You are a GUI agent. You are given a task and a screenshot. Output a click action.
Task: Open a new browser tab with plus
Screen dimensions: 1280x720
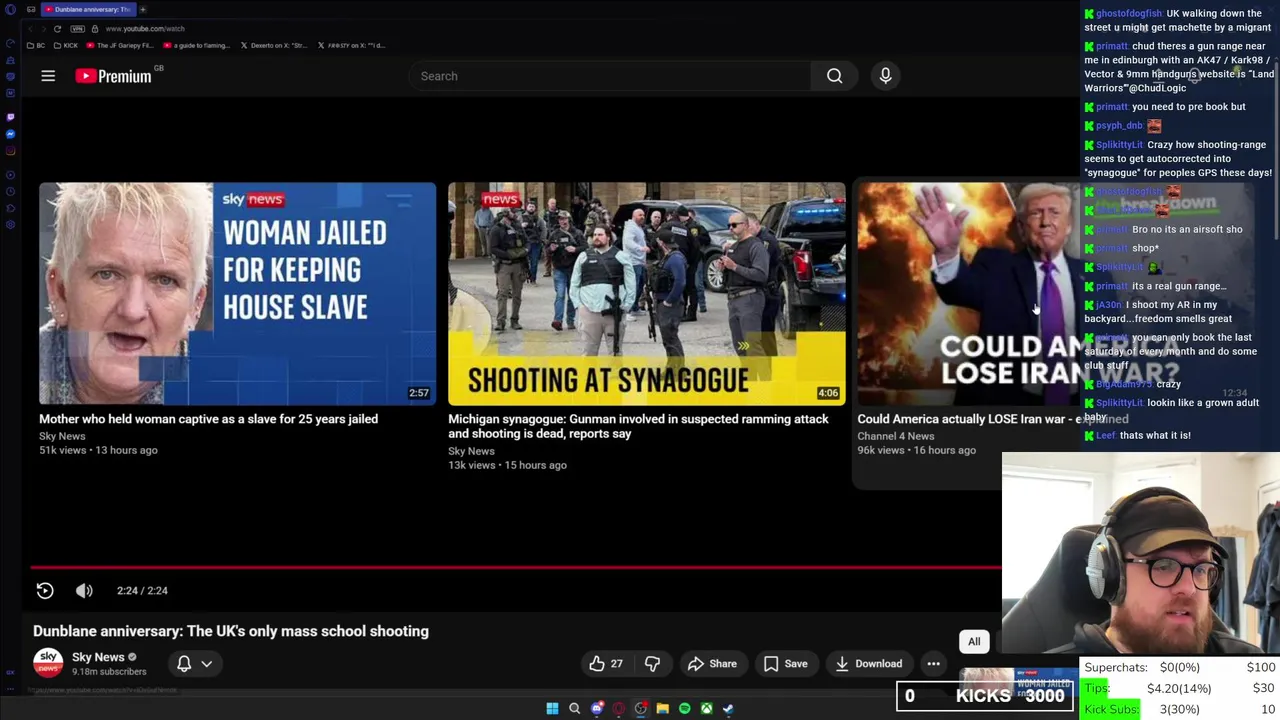[143, 10]
